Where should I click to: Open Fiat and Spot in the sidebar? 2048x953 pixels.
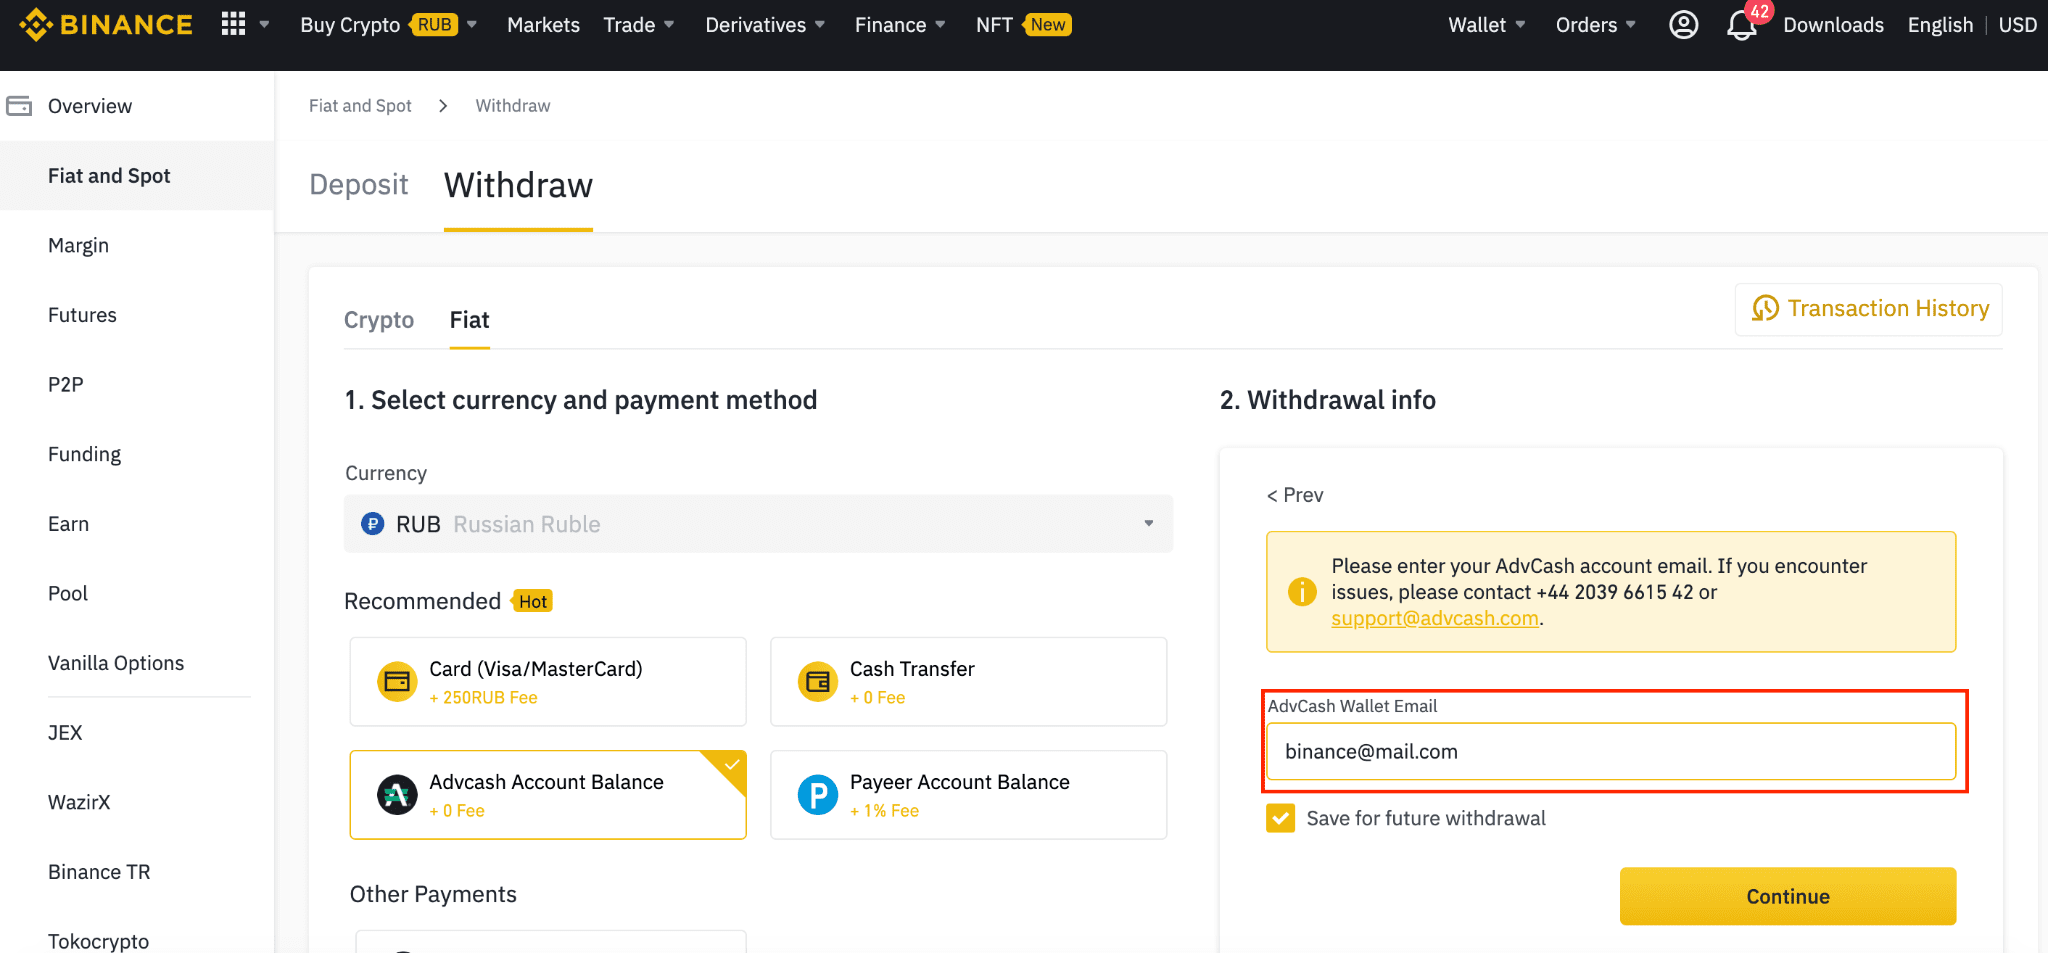137,175
